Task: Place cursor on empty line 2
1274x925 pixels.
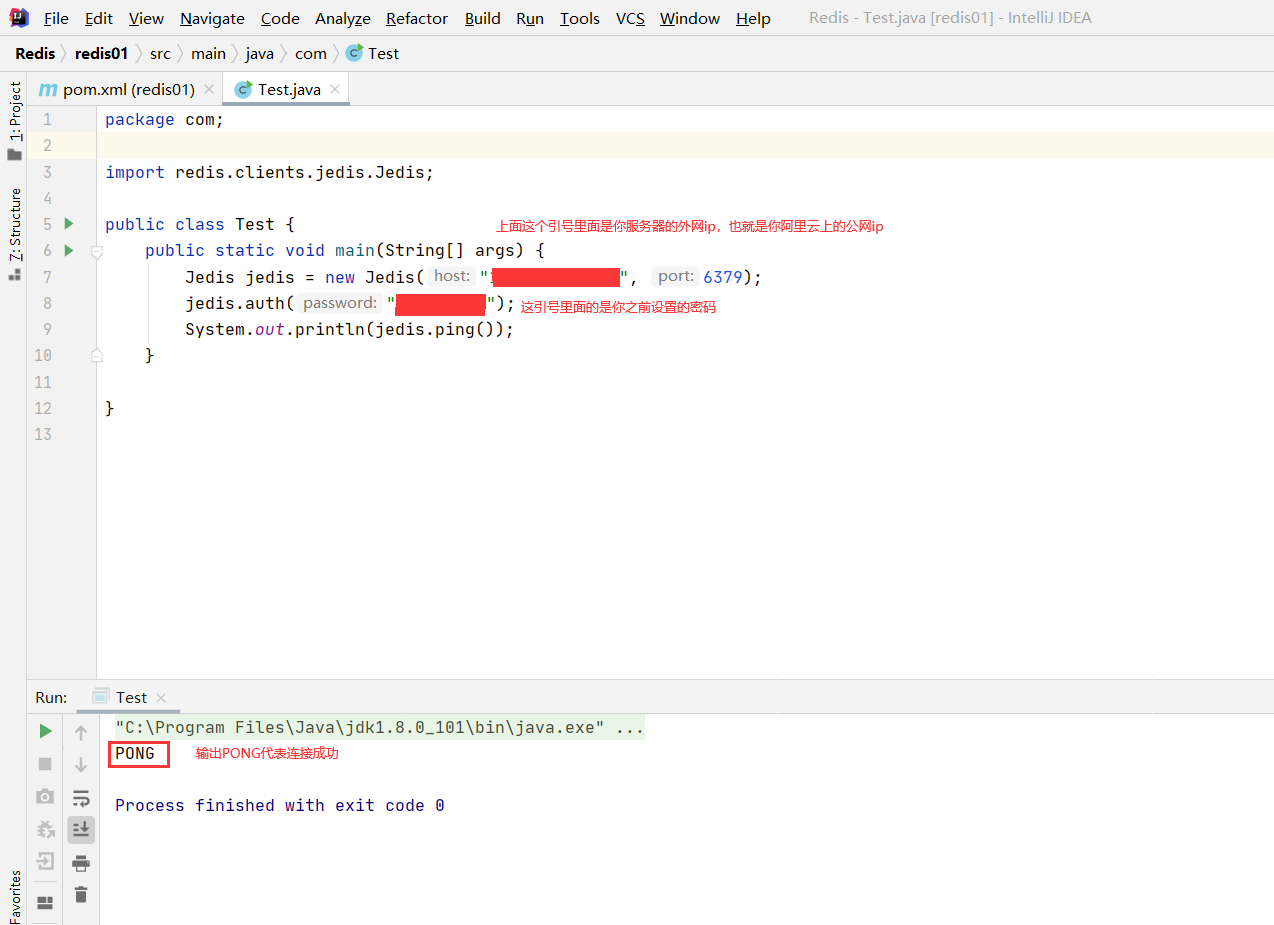Action: coord(685,146)
